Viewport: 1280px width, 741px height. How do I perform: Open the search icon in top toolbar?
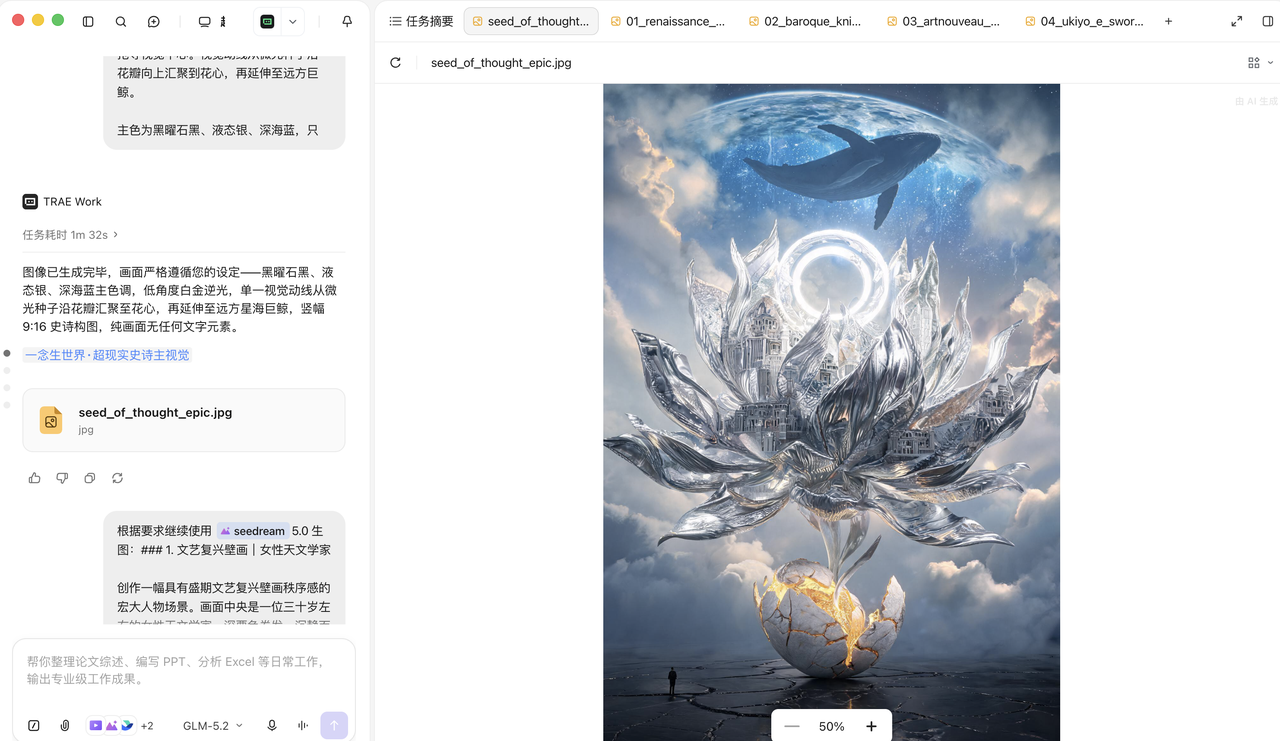pyautogui.click(x=121, y=21)
